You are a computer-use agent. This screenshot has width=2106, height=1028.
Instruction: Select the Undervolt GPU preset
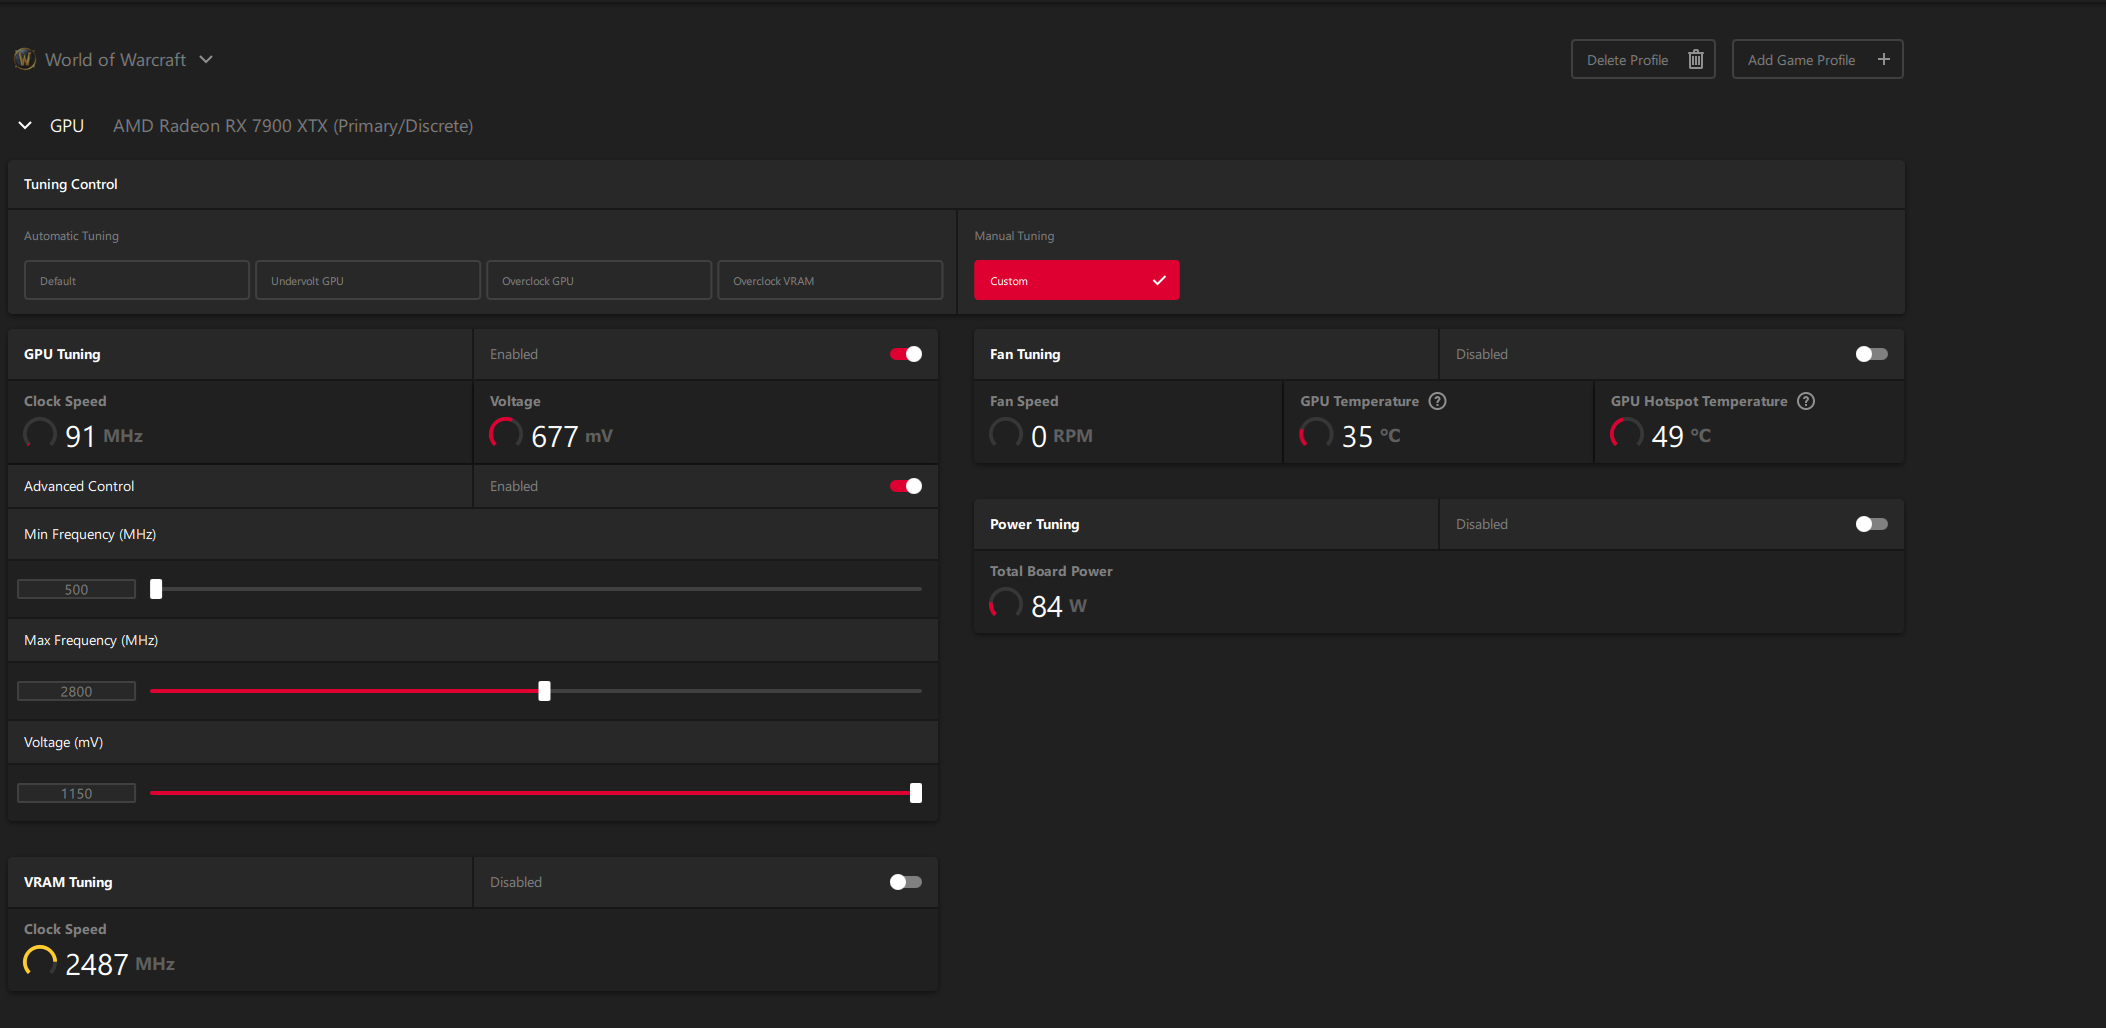point(368,280)
